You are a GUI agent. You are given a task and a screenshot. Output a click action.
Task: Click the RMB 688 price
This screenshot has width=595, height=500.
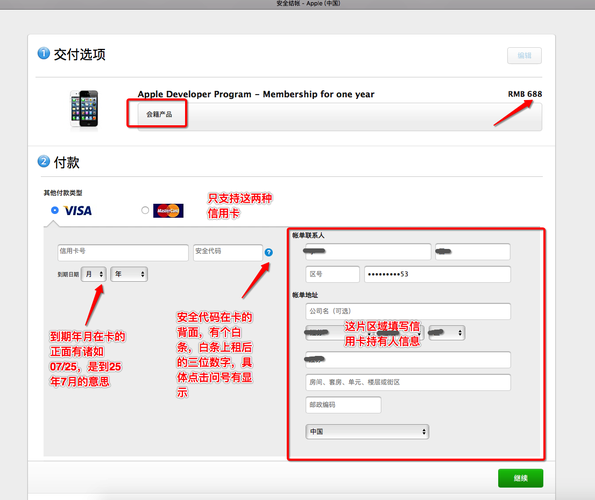525,94
